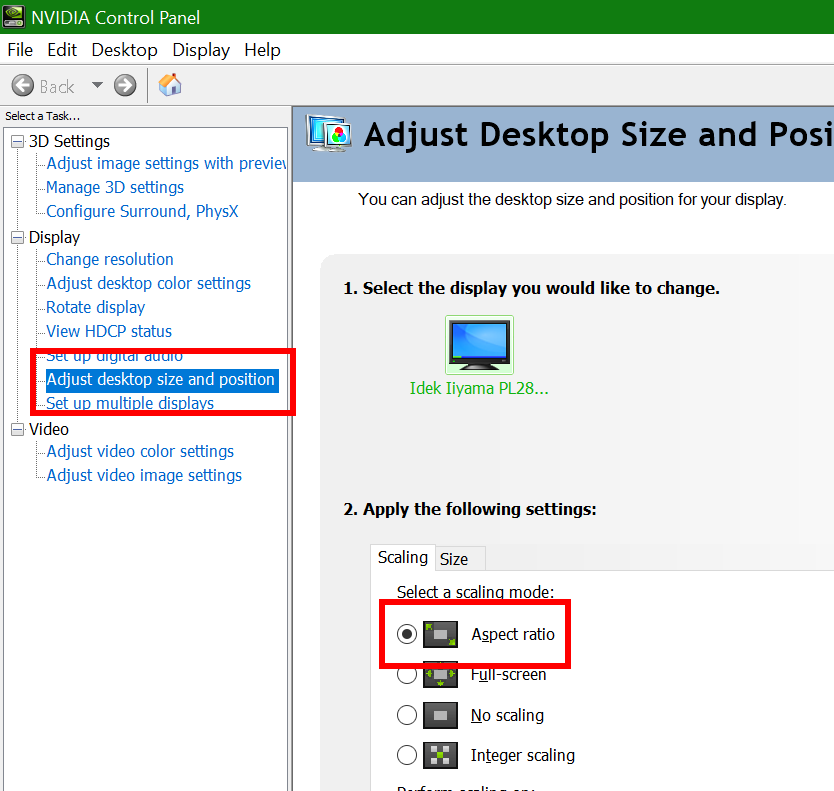Click the 3D Settings category label

(69, 141)
